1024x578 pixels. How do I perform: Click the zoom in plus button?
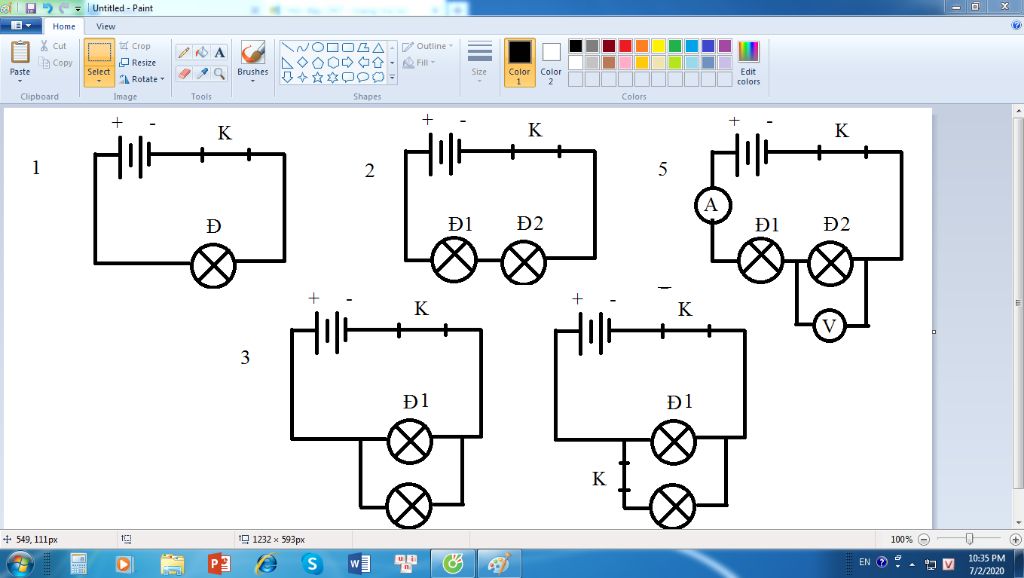[x=1016, y=539]
